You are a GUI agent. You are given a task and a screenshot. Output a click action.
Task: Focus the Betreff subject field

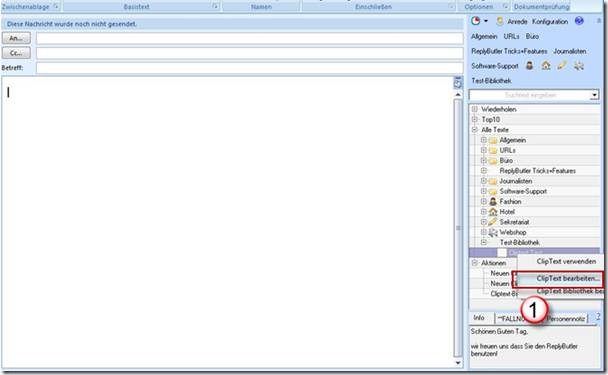tap(250, 68)
